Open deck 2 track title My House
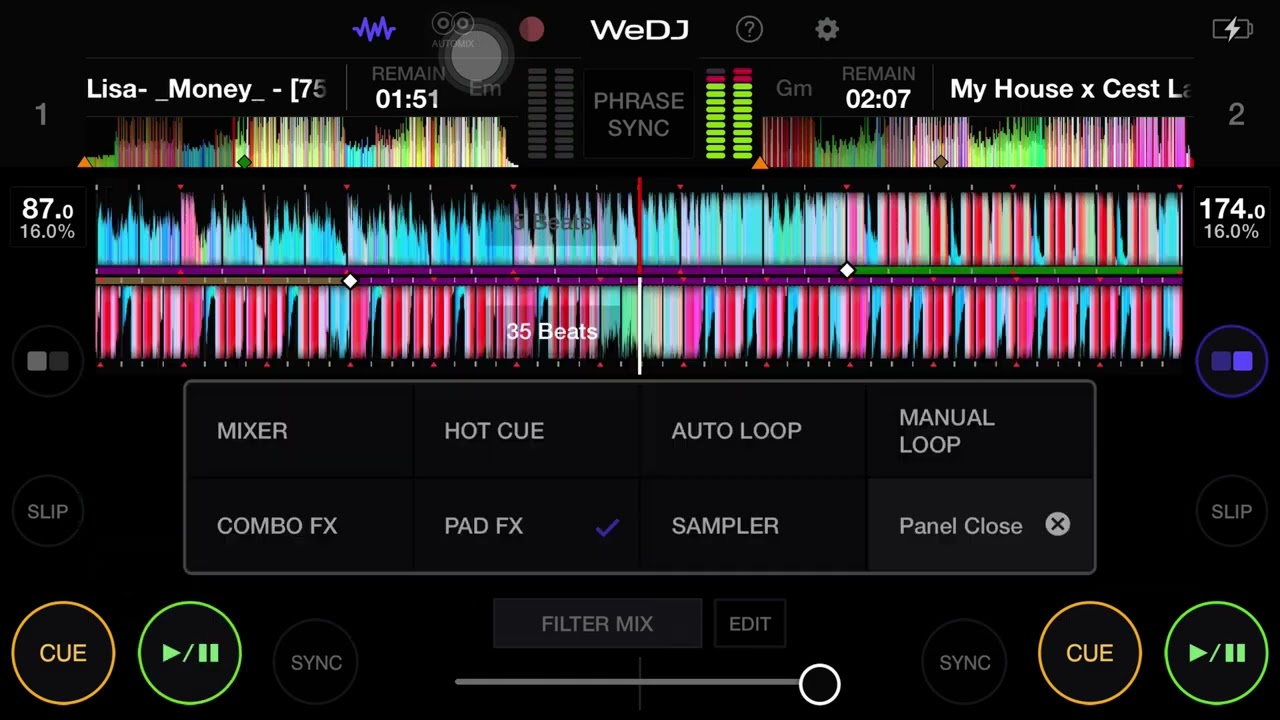This screenshot has width=1280, height=720. point(1070,89)
